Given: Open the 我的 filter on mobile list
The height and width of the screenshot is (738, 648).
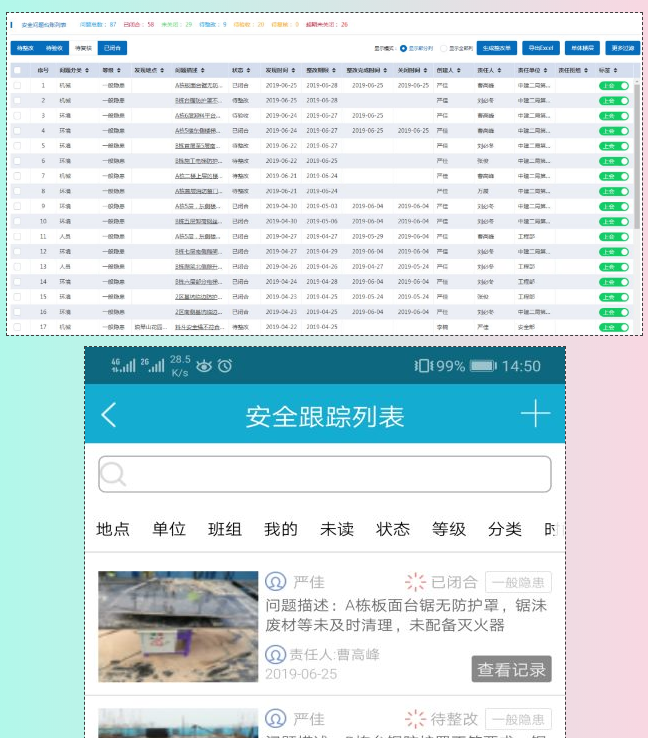Looking at the screenshot, I should pyautogui.click(x=281, y=529).
